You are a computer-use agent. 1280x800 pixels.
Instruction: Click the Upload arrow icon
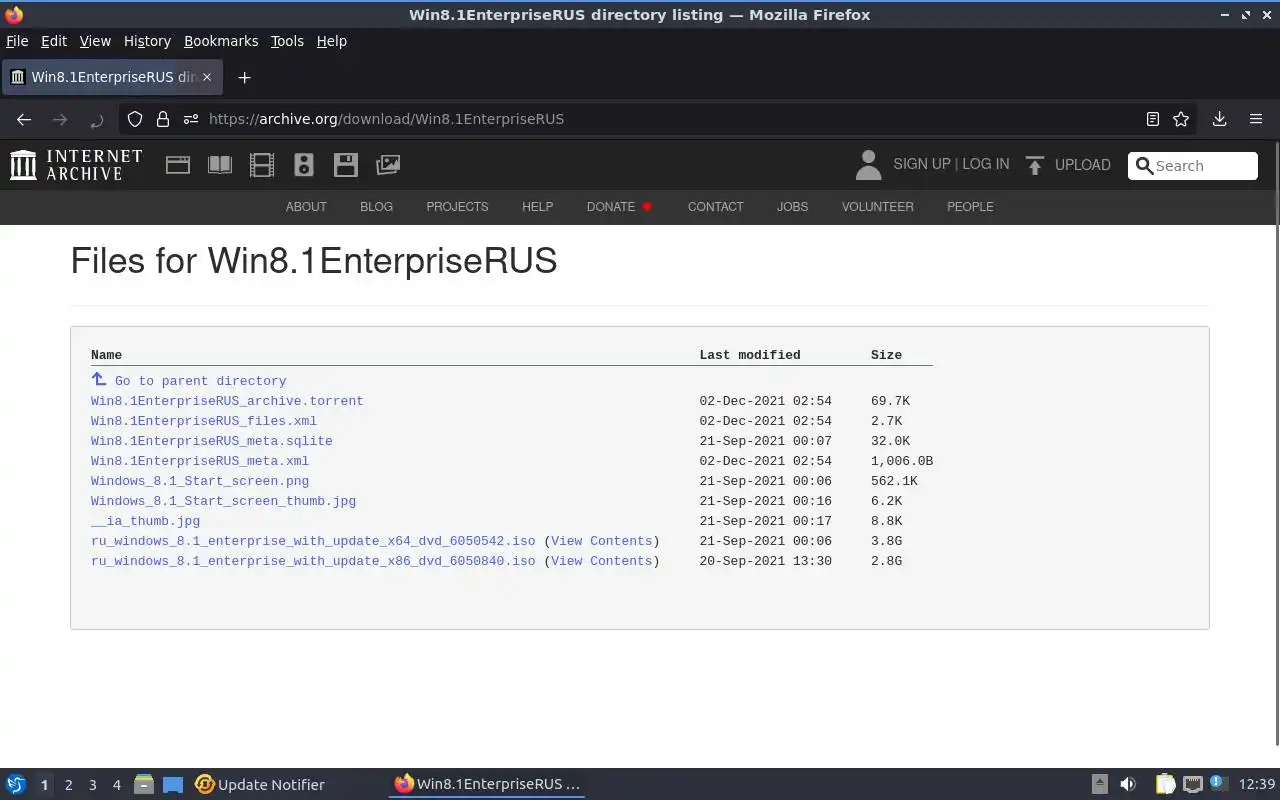point(1035,165)
